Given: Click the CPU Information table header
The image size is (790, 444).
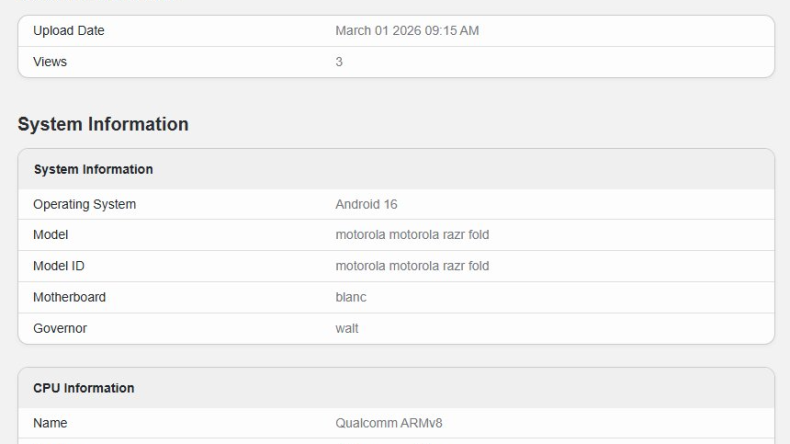Looking at the screenshot, I should 84,388.
